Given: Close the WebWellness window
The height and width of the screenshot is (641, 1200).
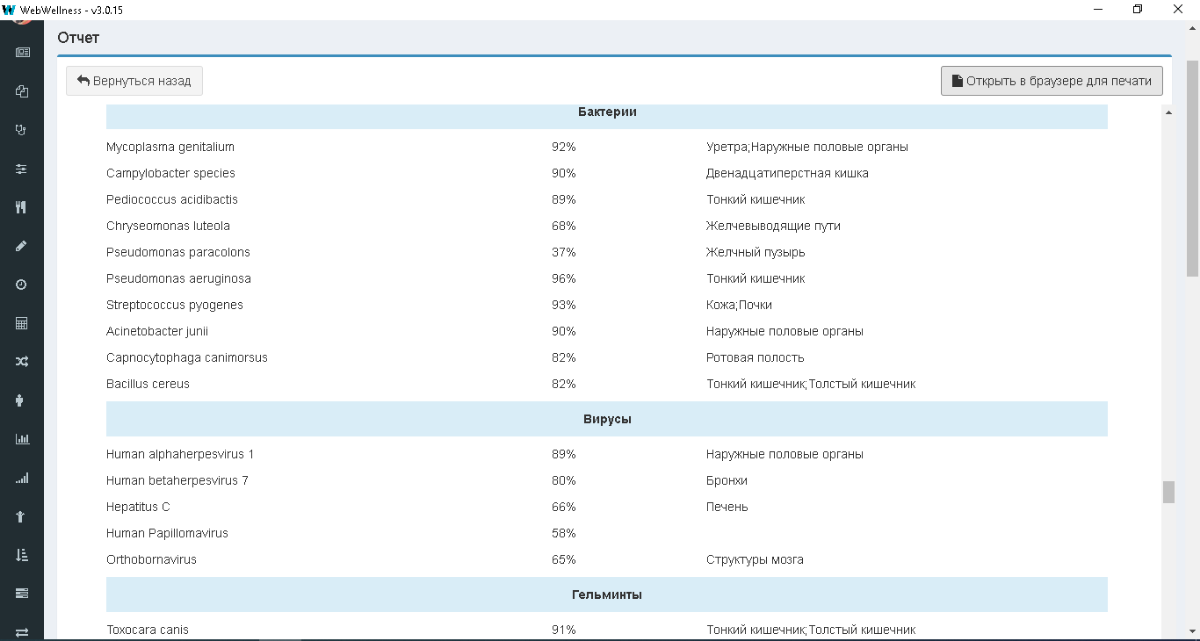Looking at the screenshot, I should pyautogui.click(x=1178, y=9).
